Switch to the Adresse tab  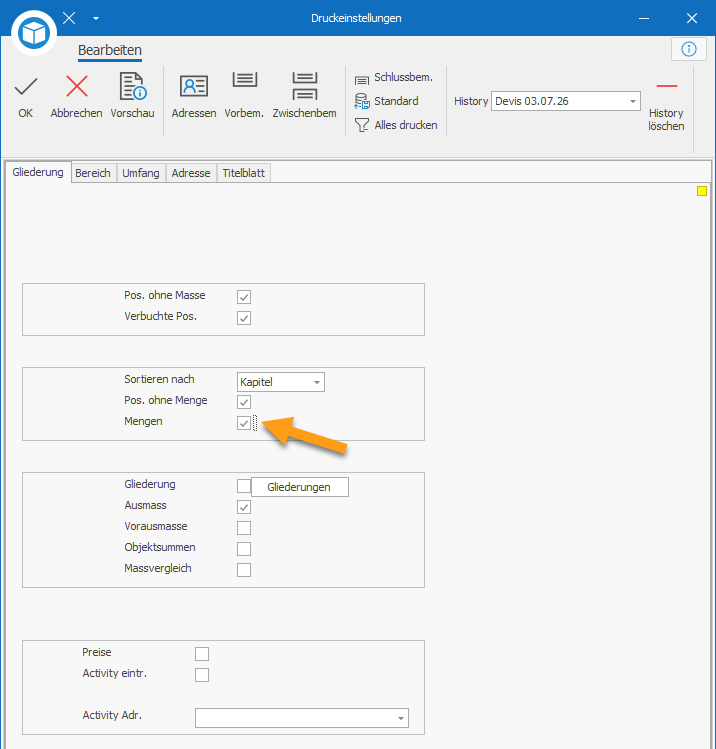pyautogui.click(x=191, y=173)
